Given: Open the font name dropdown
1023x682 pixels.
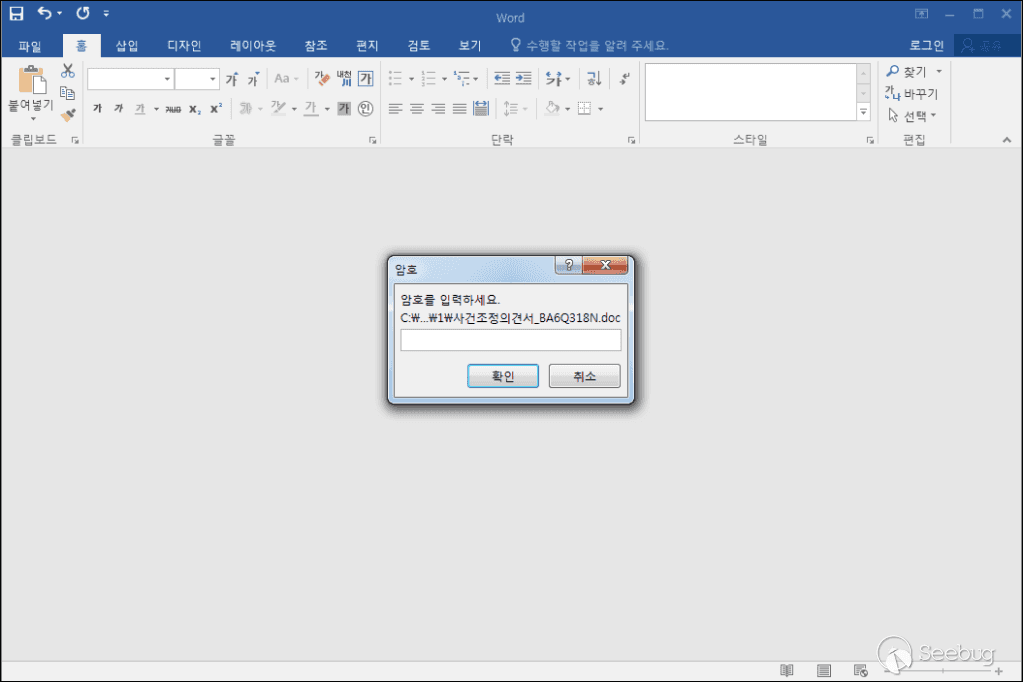Looking at the screenshot, I should click(x=167, y=79).
